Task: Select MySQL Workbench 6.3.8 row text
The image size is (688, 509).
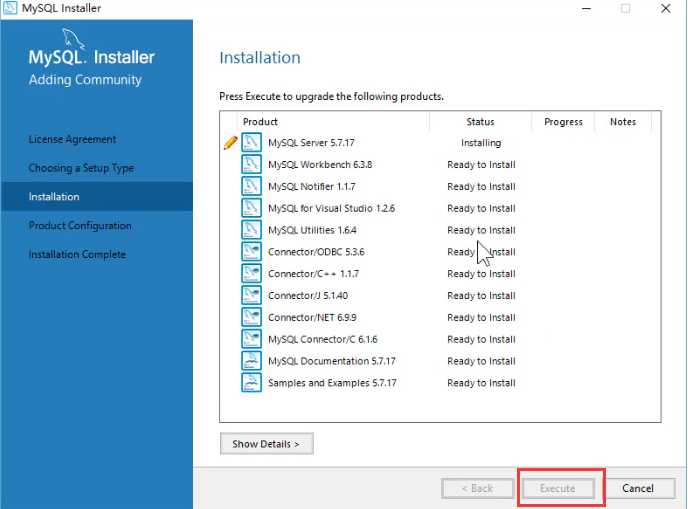Action: (x=320, y=165)
